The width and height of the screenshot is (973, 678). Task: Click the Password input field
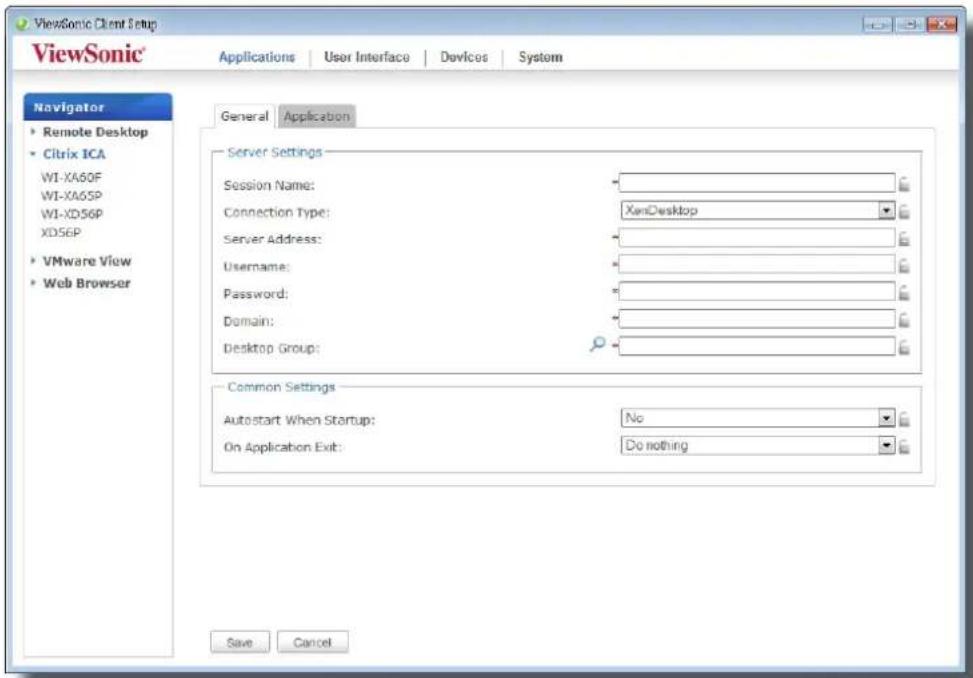pos(757,292)
